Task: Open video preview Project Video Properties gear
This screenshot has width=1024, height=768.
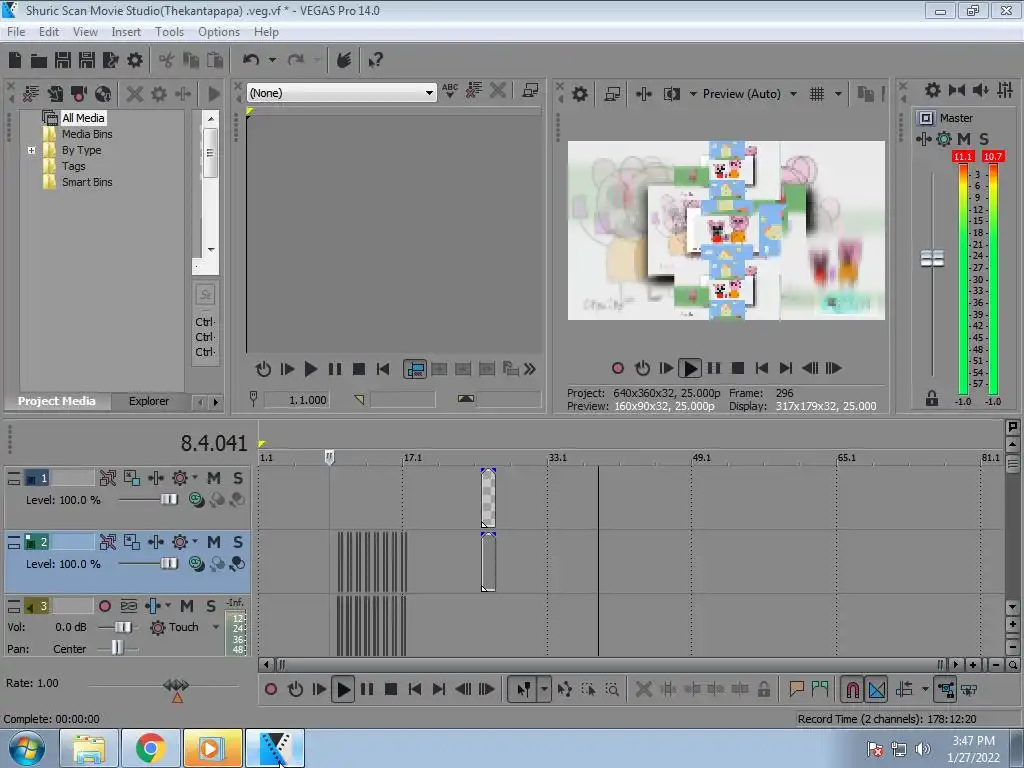Action: (579, 94)
